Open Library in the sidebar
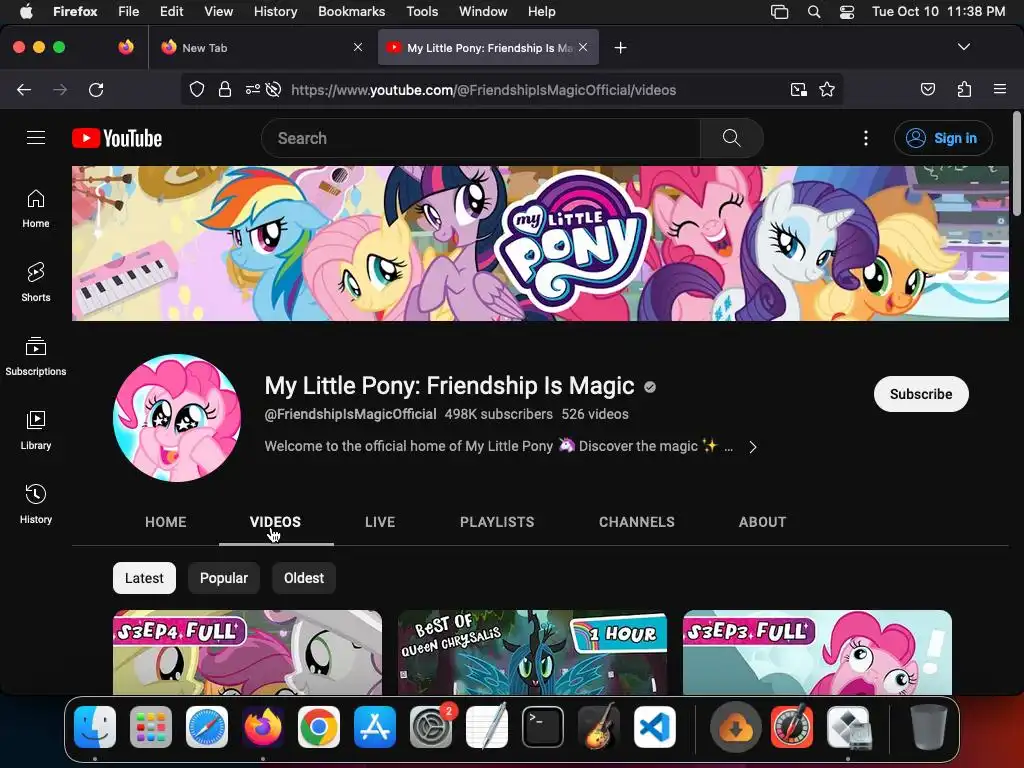 click(36, 430)
